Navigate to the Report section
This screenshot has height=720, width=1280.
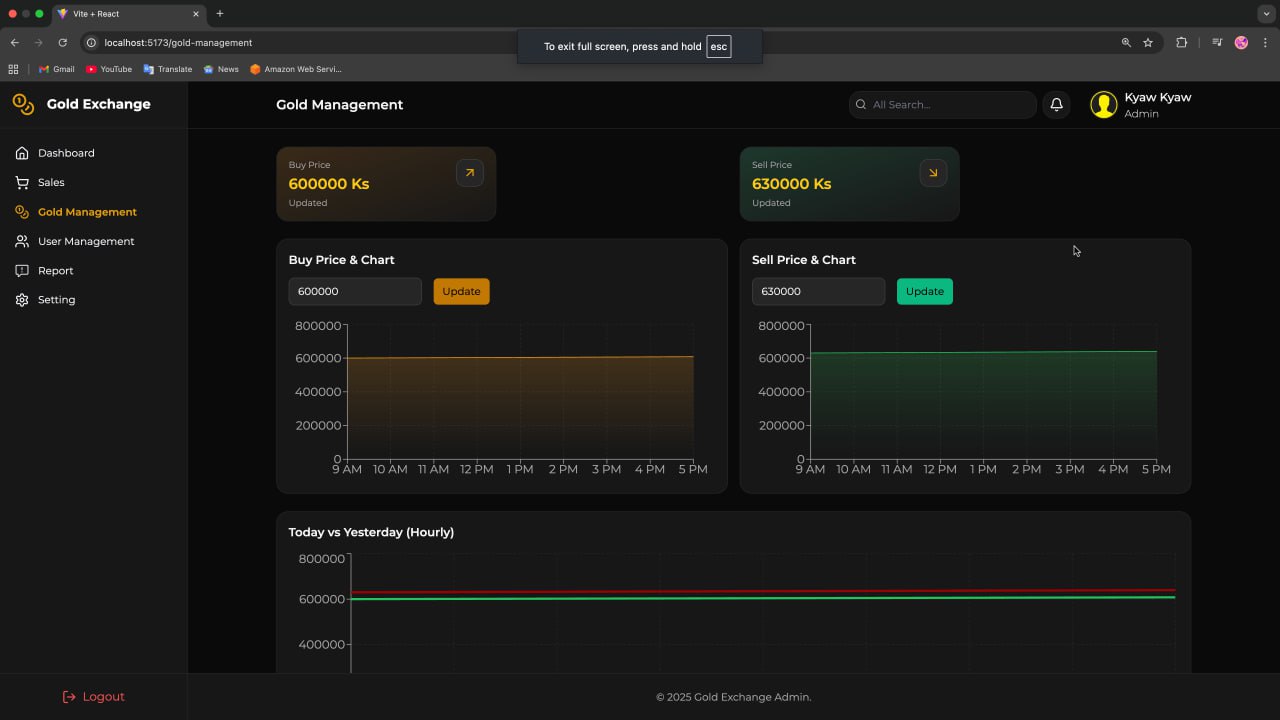coord(56,271)
